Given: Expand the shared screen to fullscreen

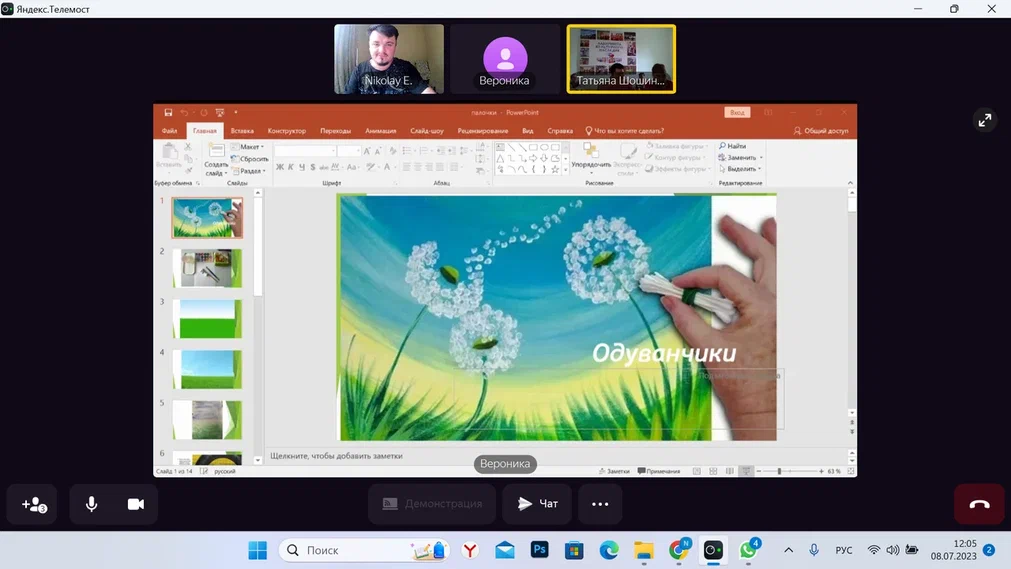Looking at the screenshot, I should [984, 120].
